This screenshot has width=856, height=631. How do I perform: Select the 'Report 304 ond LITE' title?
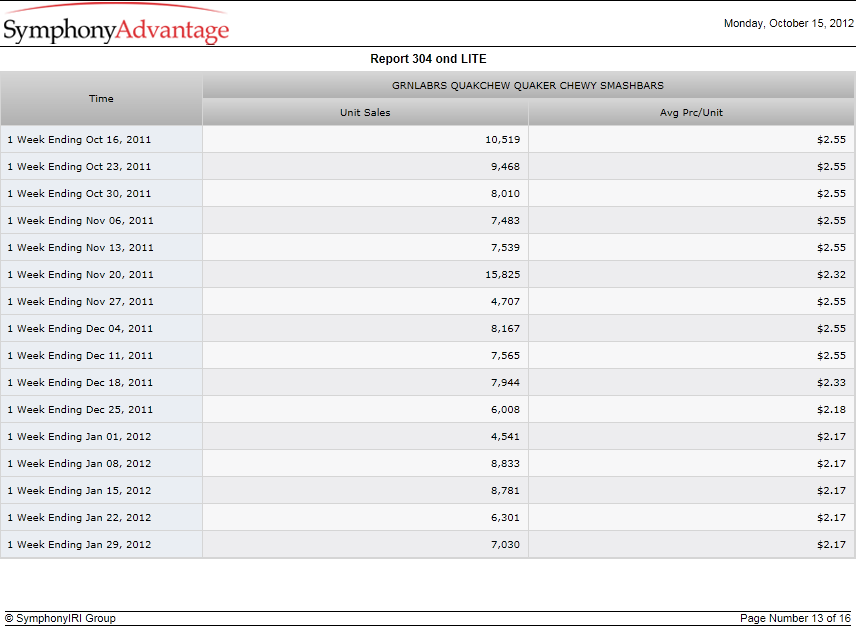428,59
